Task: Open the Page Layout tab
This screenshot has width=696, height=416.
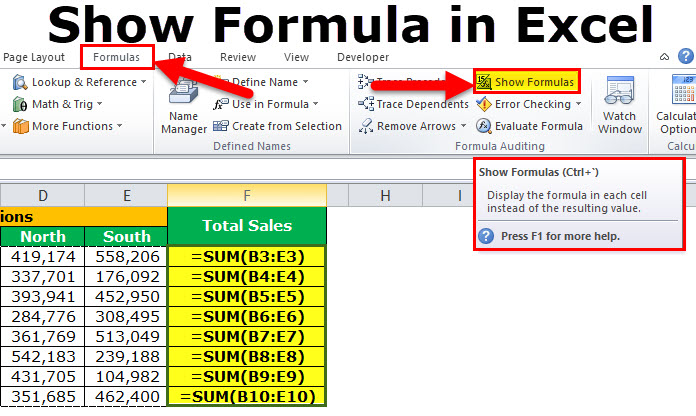Action: [x=34, y=57]
